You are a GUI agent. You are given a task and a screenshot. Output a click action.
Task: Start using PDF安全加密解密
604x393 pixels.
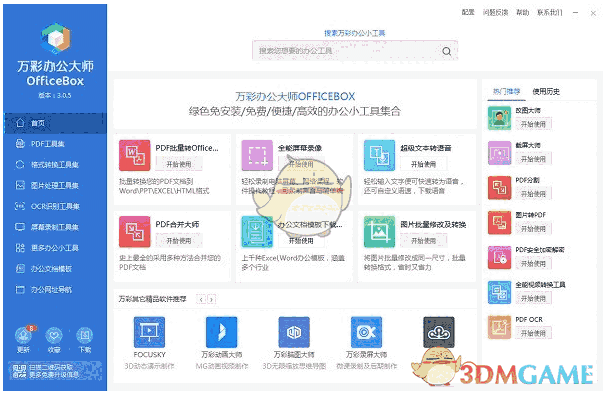coord(534,264)
